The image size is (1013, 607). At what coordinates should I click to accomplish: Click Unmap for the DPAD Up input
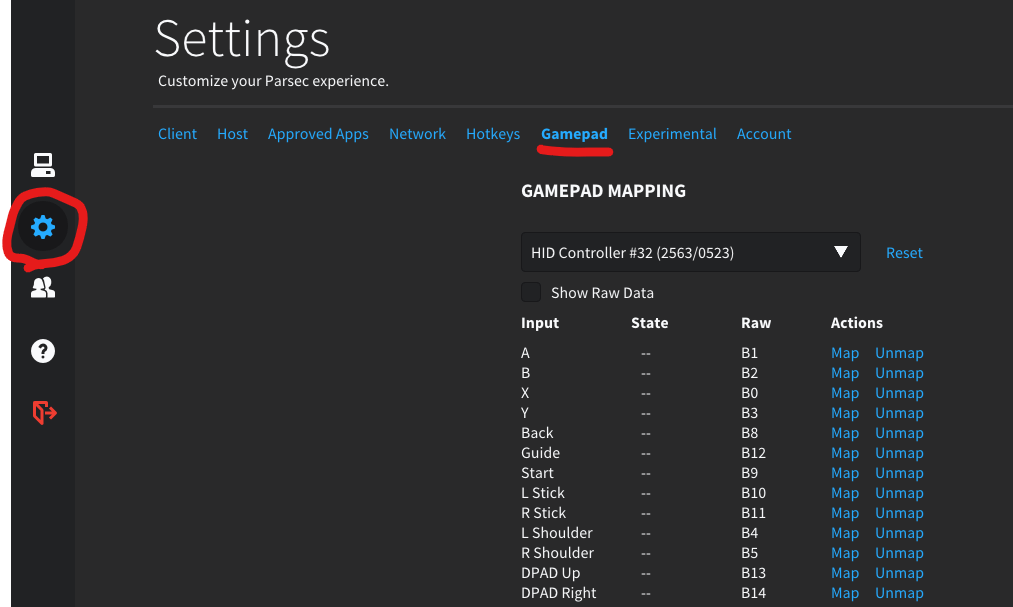tap(899, 573)
